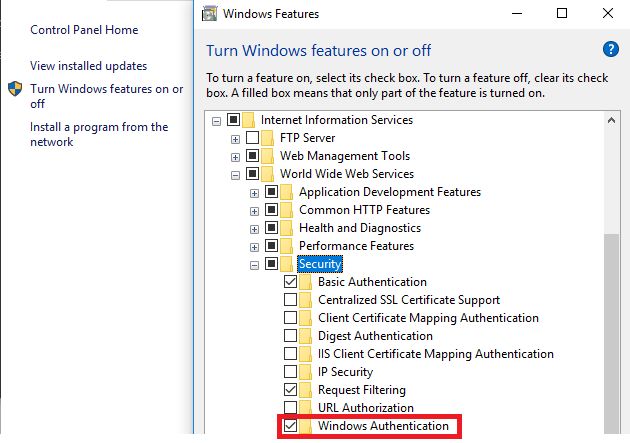630x443 pixels.
Task: Click the Web Management Tools folder icon
Action: [x=268, y=156]
